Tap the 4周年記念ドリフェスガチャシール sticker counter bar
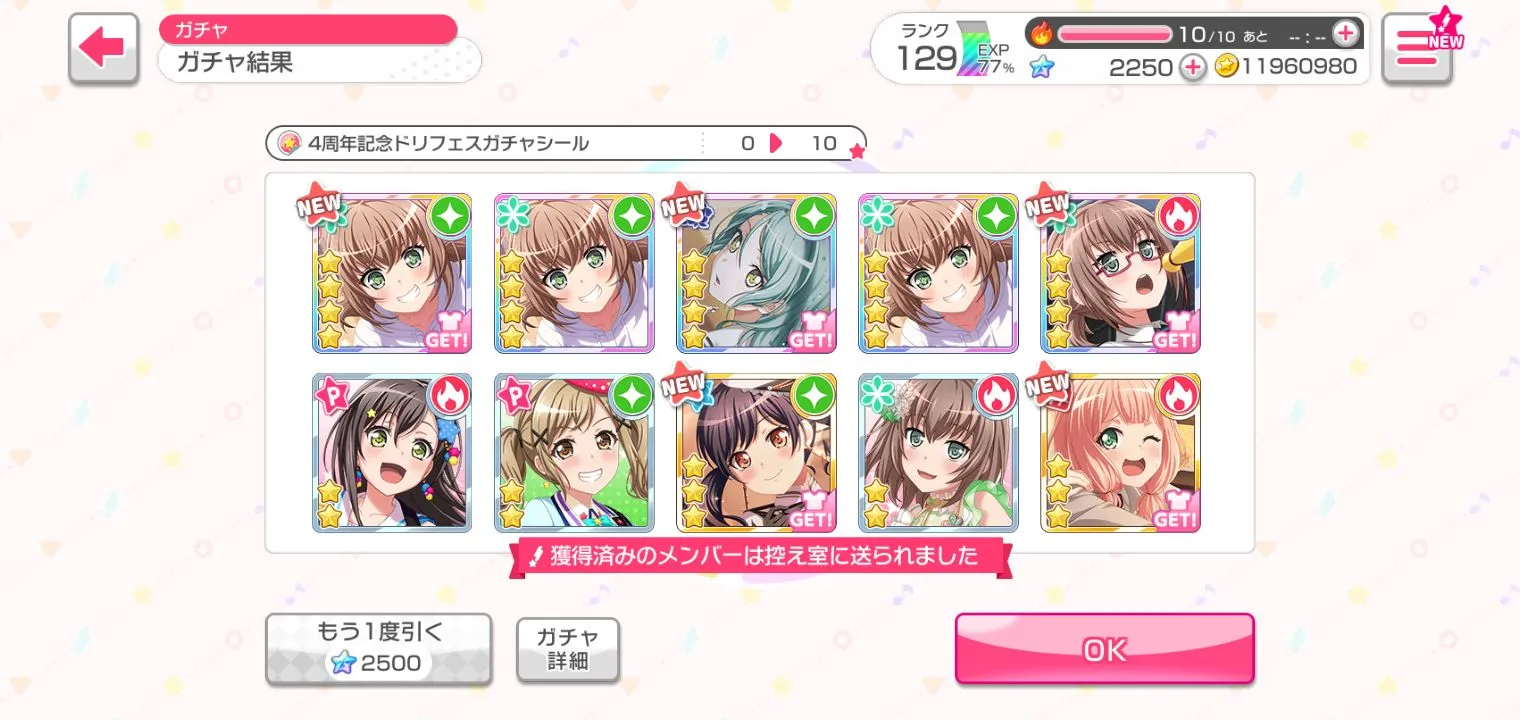This screenshot has height=720, width=1520. coord(566,143)
